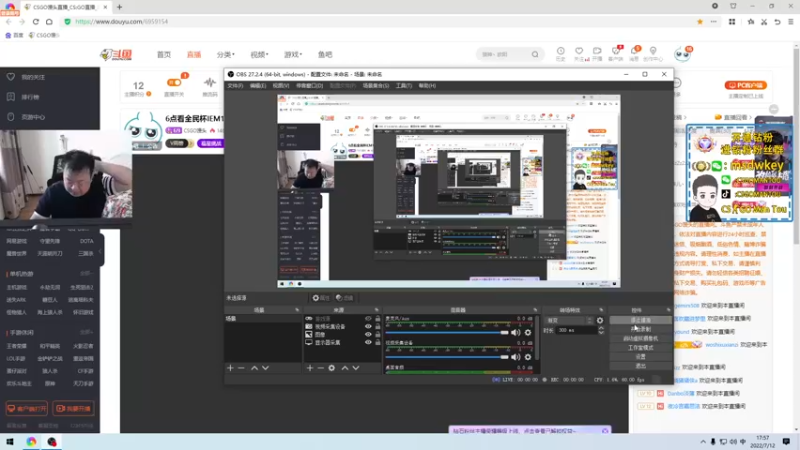Toggle lock on 显示器采集 source
Image resolution: width=800 pixels, height=450 pixels.
point(378,342)
